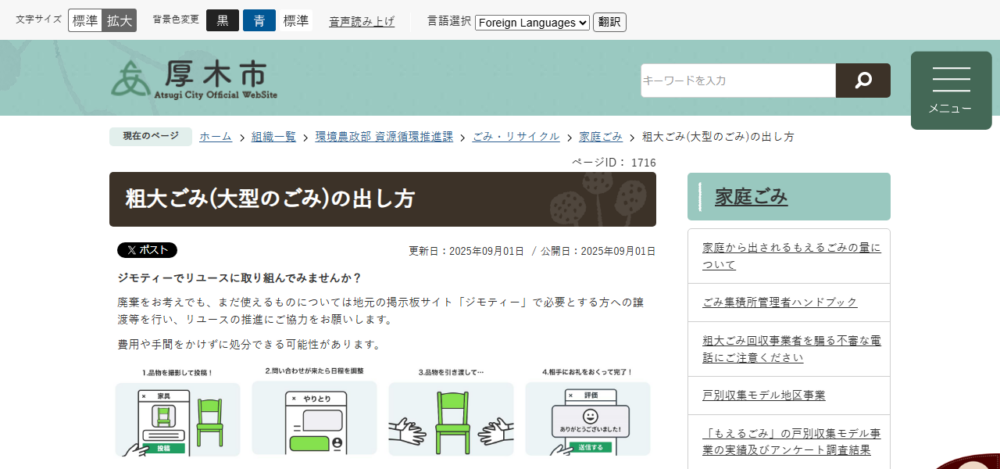1000x469 pixels.
Task: Click the Atsugi City logo
Action: point(195,80)
